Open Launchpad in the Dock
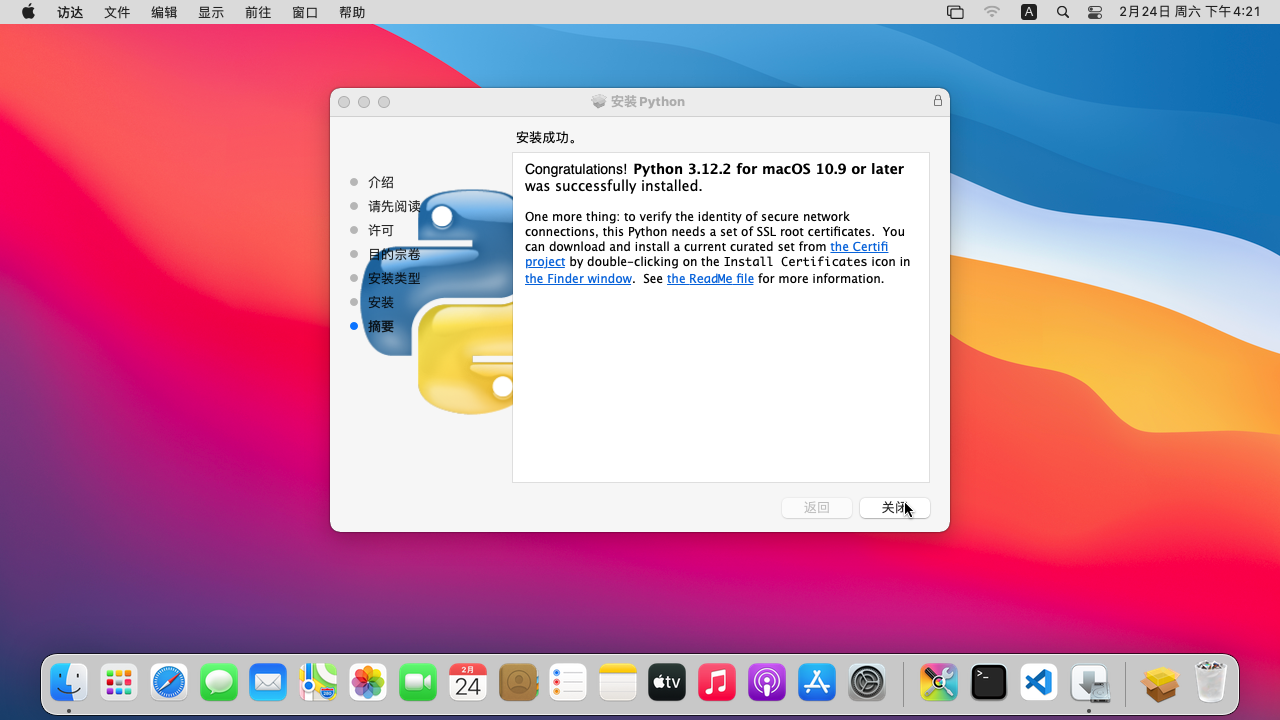 (x=119, y=683)
